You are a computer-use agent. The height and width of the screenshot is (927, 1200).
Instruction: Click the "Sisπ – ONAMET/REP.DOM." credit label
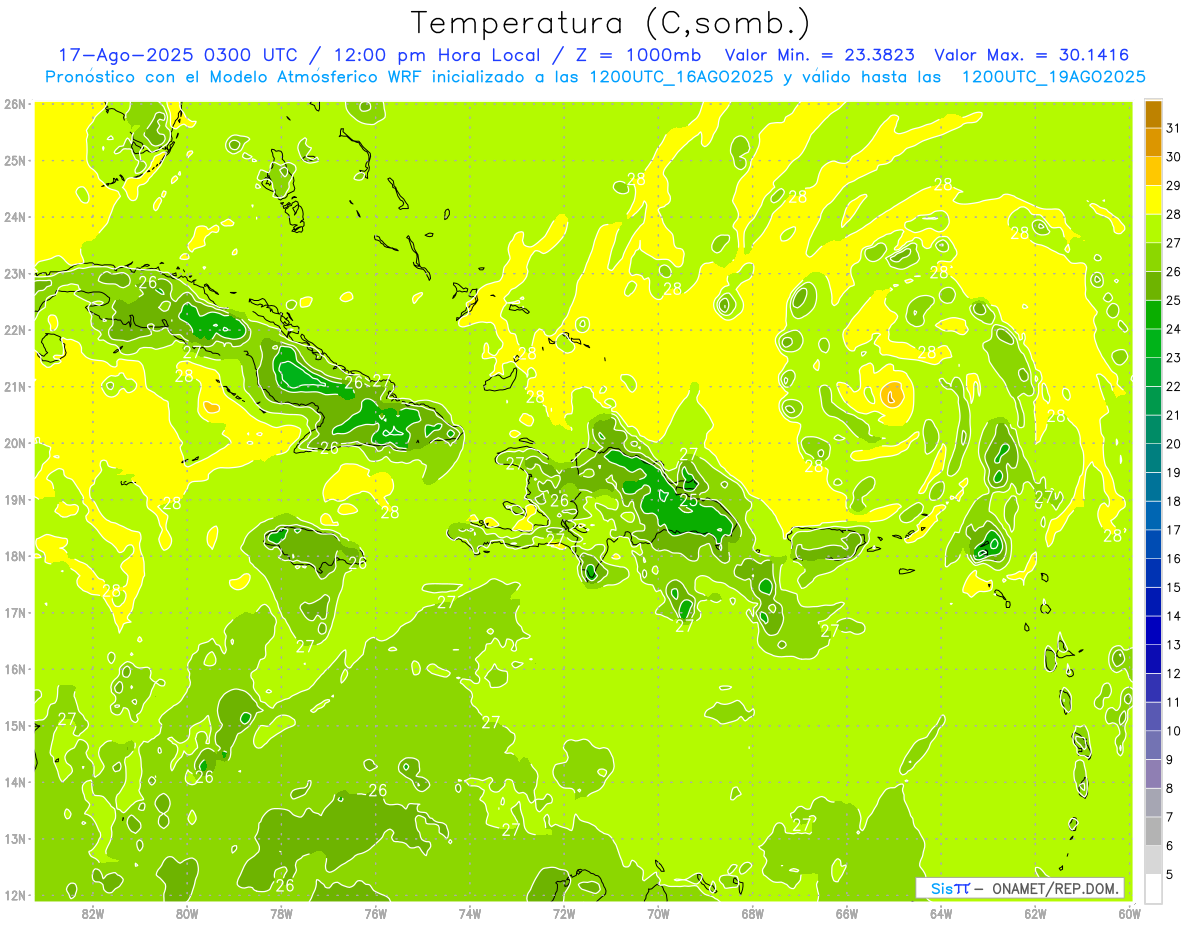[1020, 888]
